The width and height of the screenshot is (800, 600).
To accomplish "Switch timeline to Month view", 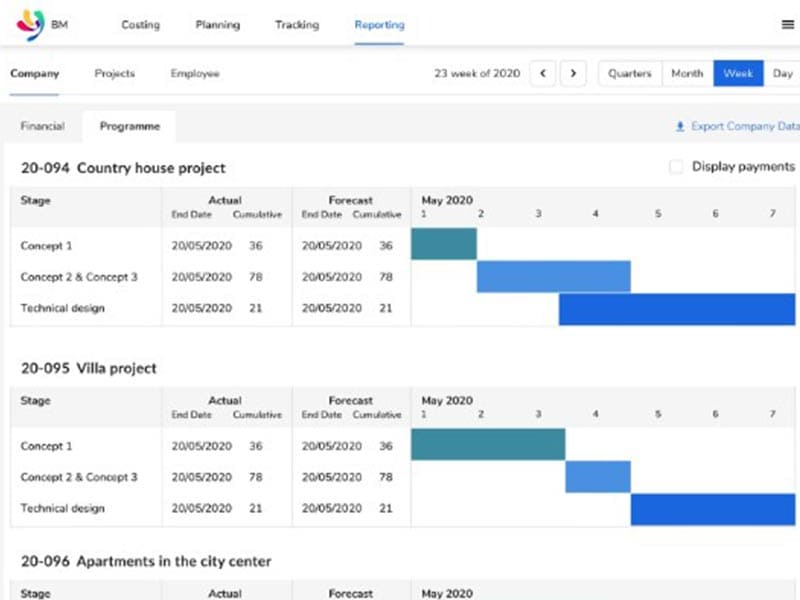I will click(x=687, y=74).
